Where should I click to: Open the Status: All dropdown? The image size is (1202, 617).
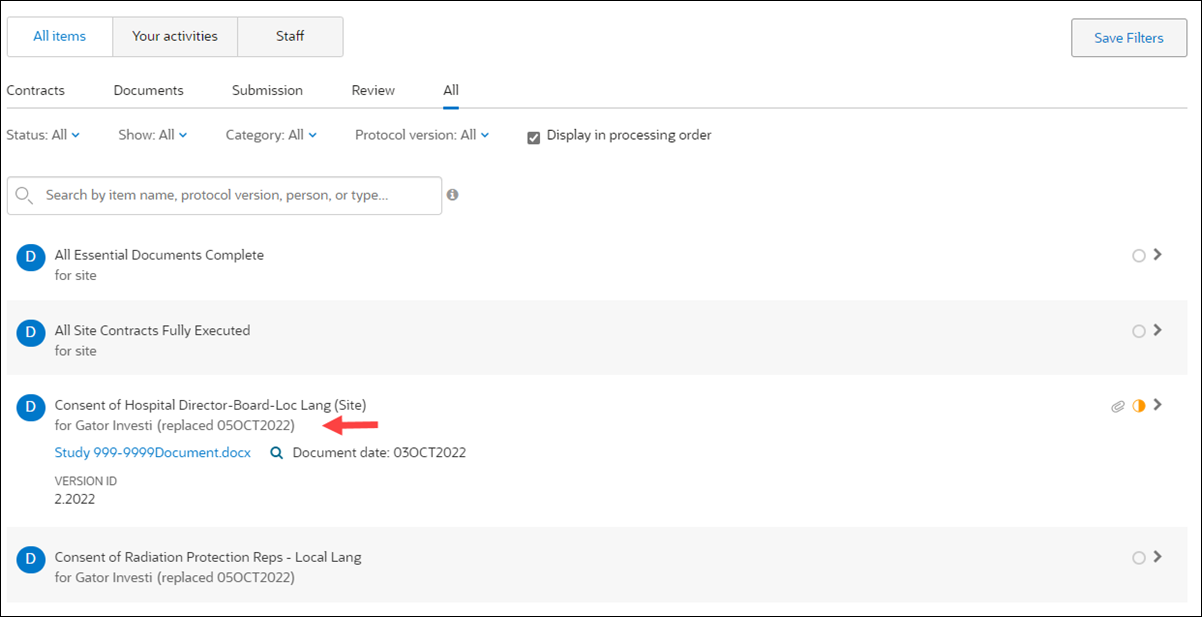tap(44, 134)
